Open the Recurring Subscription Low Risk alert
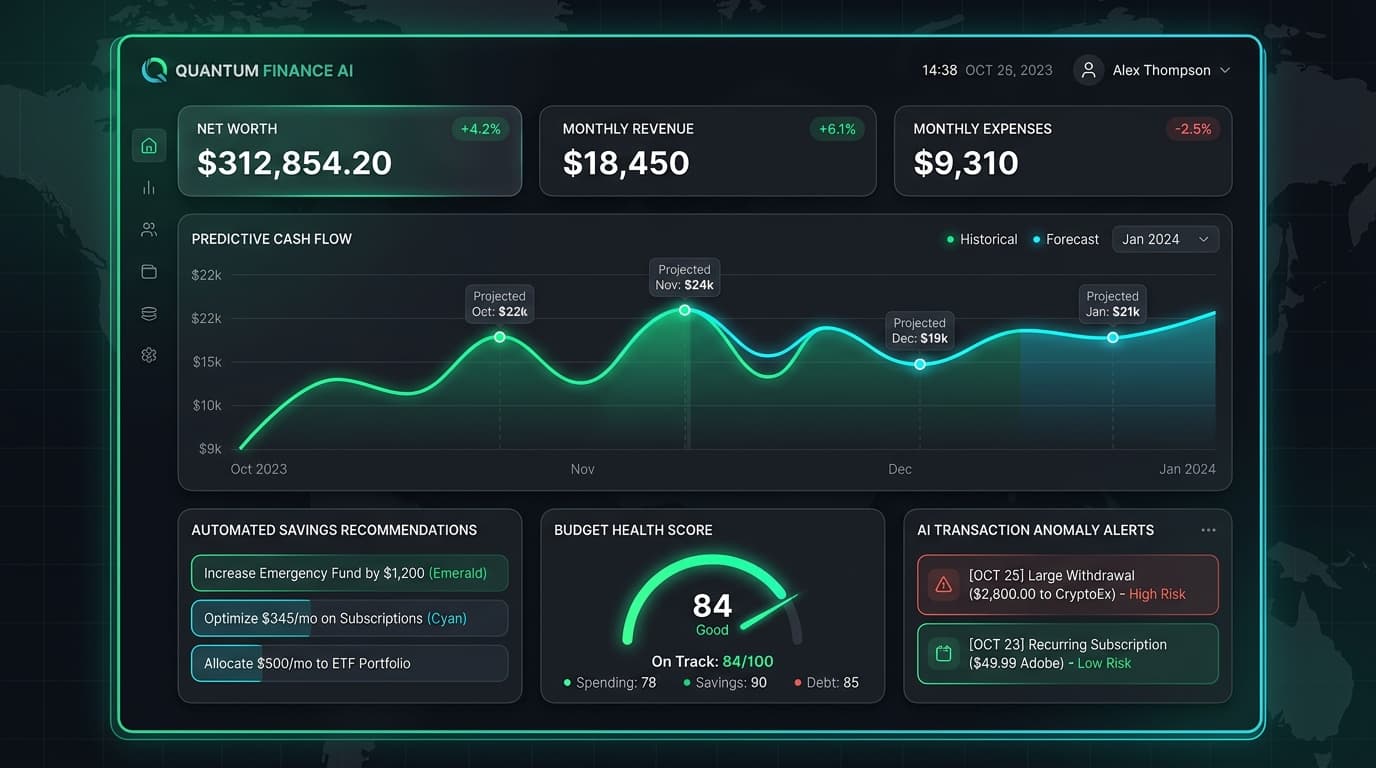This screenshot has height=768, width=1376. tap(1068, 654)
